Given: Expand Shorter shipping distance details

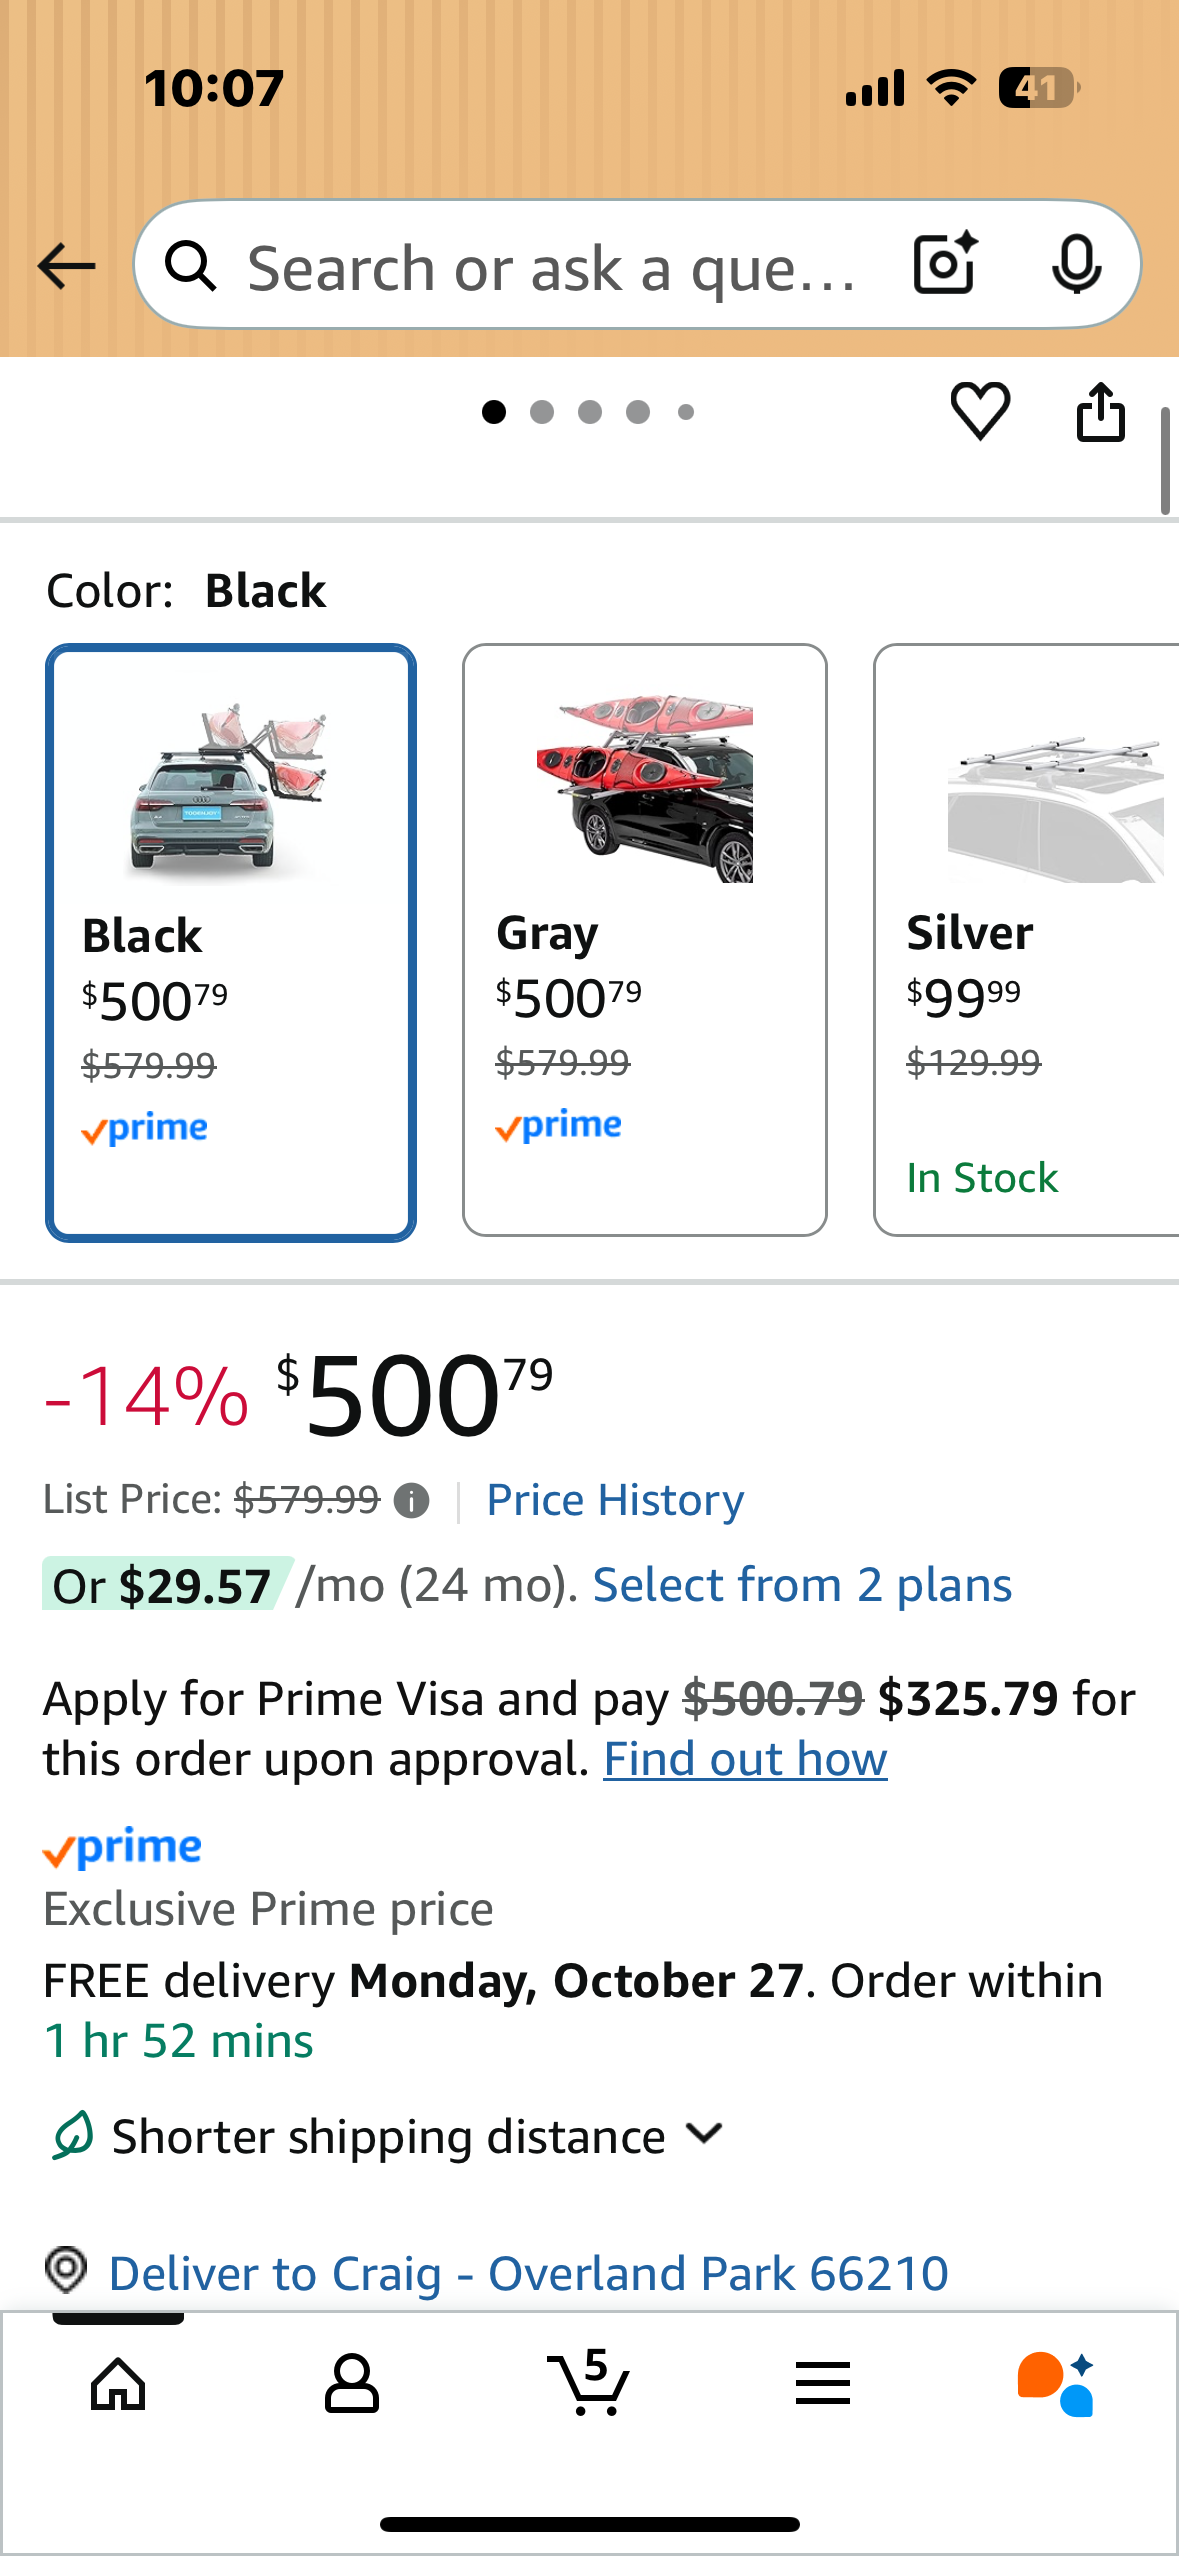Looking at the screenshot, I should click(705, 2134).
